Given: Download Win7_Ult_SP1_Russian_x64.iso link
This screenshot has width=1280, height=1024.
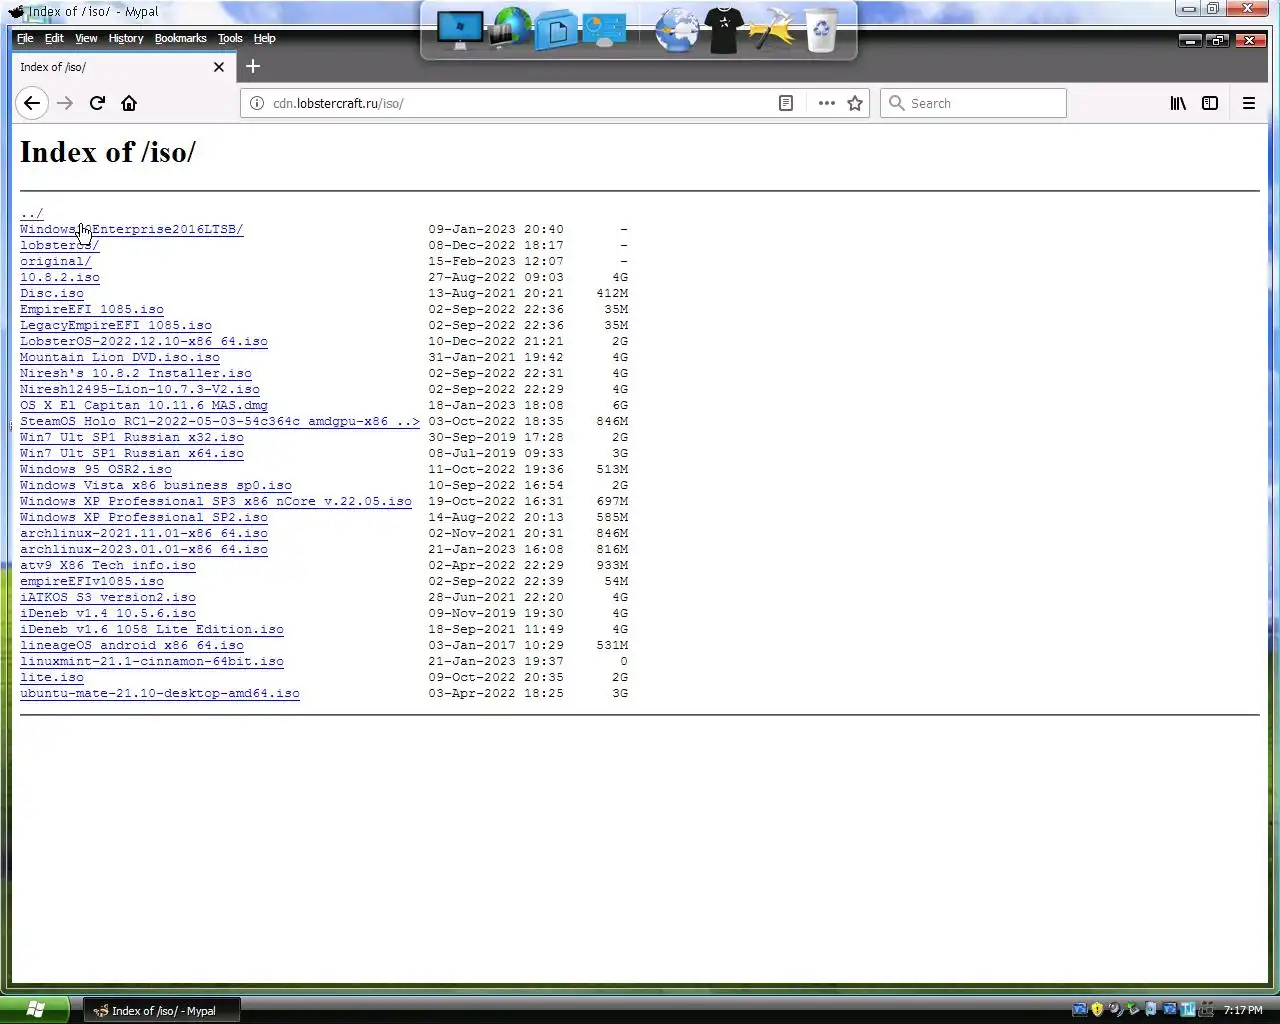Looking at the screenshot, I should [x=132, y=453].
